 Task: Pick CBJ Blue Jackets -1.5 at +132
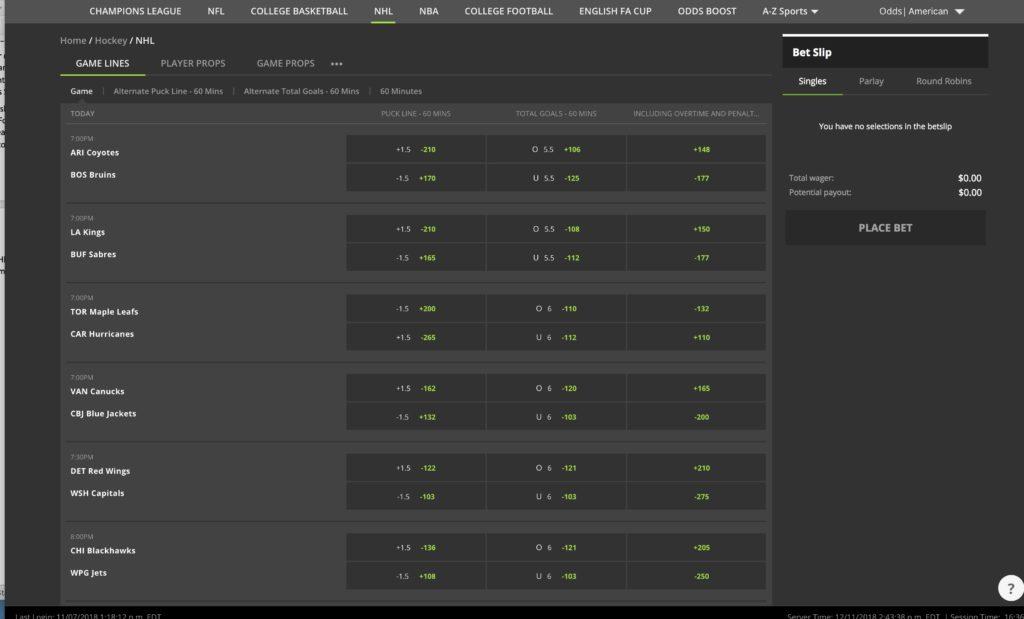pyautogui.click(x=416, y=417)
